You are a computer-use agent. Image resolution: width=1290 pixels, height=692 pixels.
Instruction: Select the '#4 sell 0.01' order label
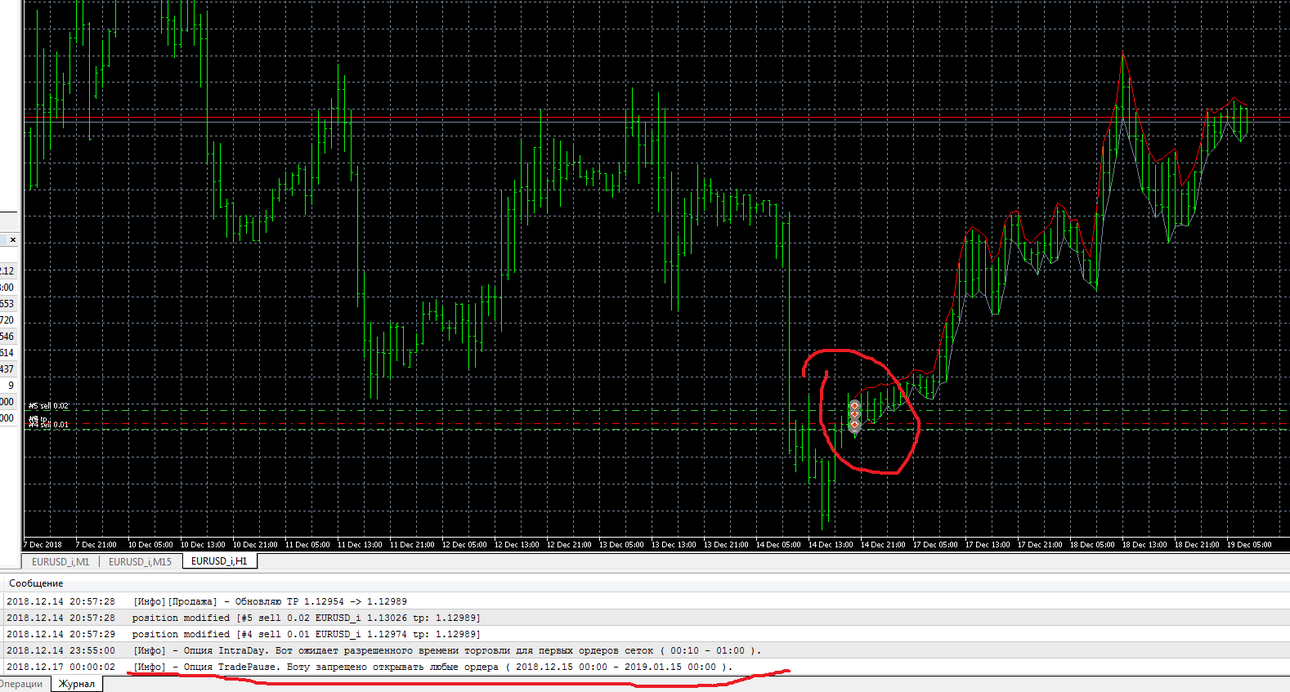49,425
